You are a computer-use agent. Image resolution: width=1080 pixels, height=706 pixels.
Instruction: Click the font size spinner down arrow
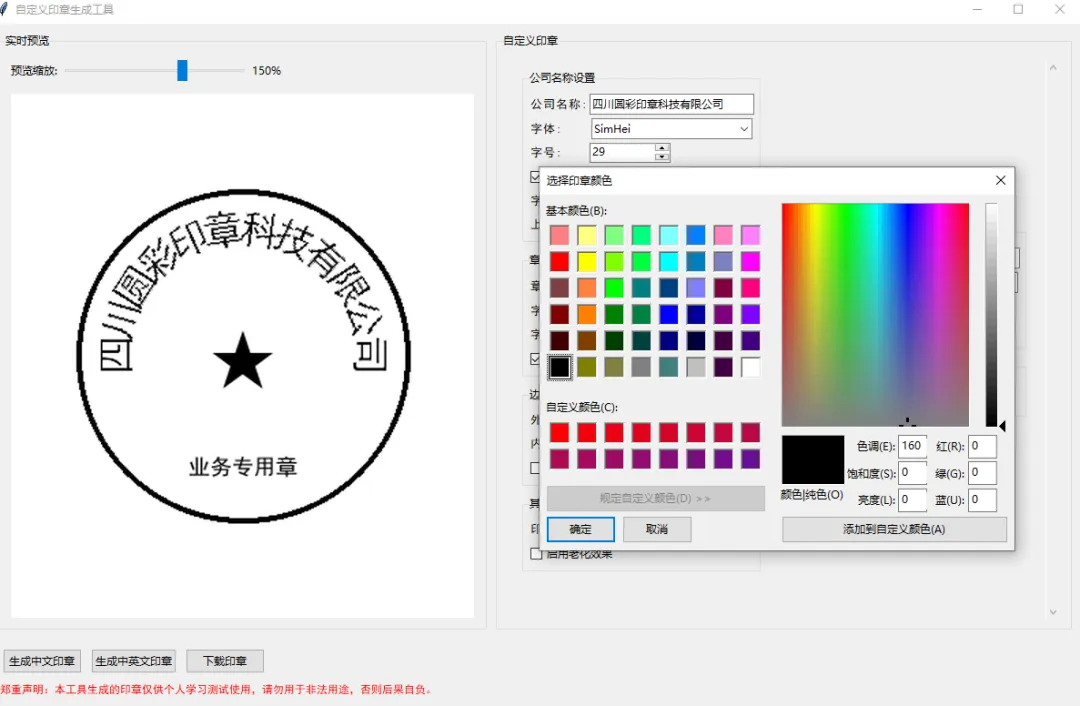661,156
